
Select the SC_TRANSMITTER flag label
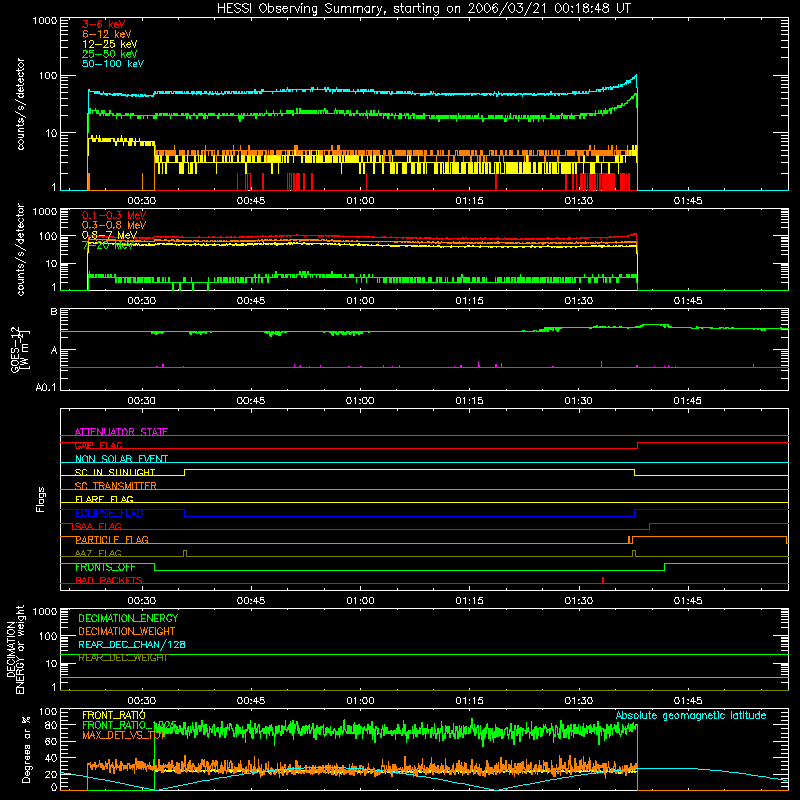tap(115, 486)
